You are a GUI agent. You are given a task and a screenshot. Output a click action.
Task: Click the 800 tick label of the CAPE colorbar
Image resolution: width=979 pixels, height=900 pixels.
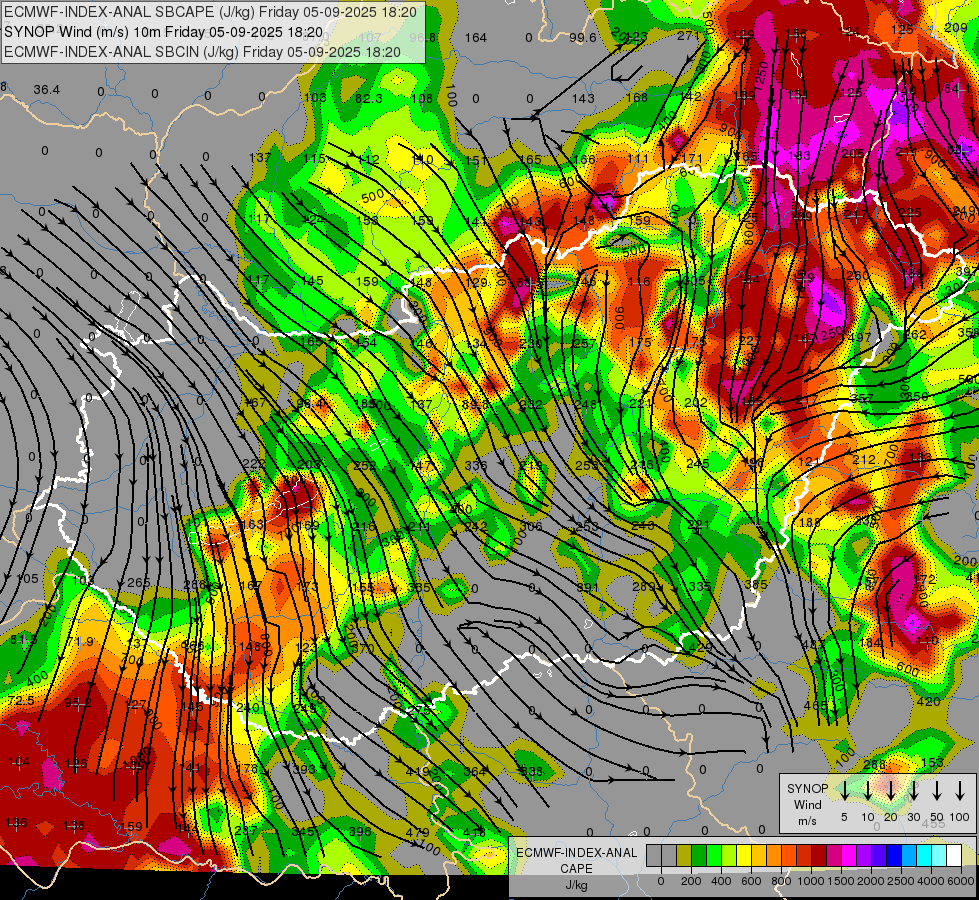click(x=781, y=881)
